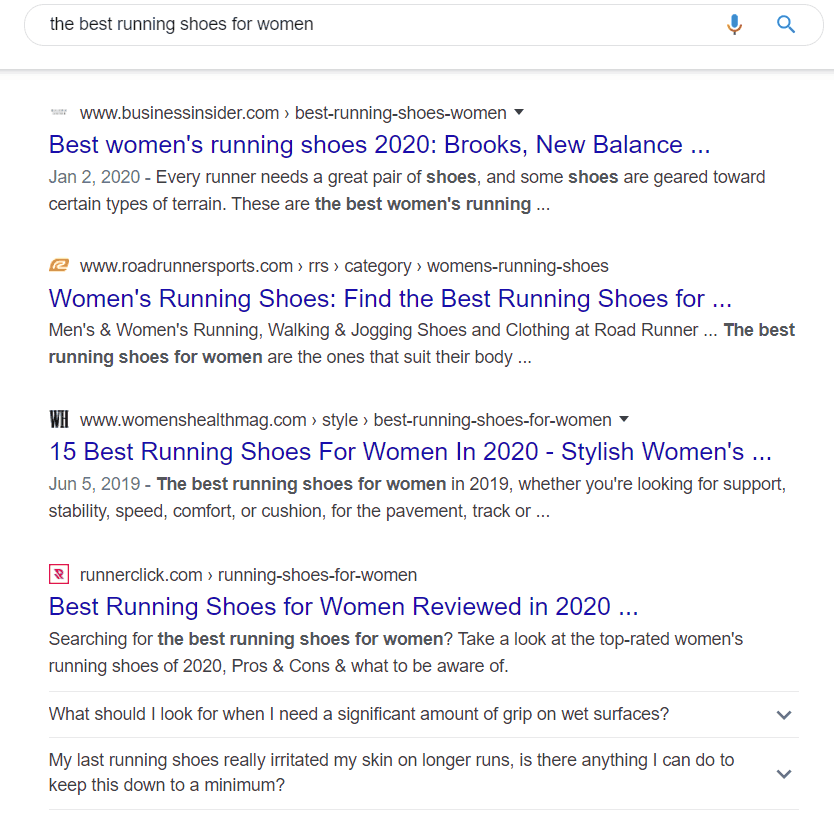Click 'What should I look for' question text

(x=358, y=714)
